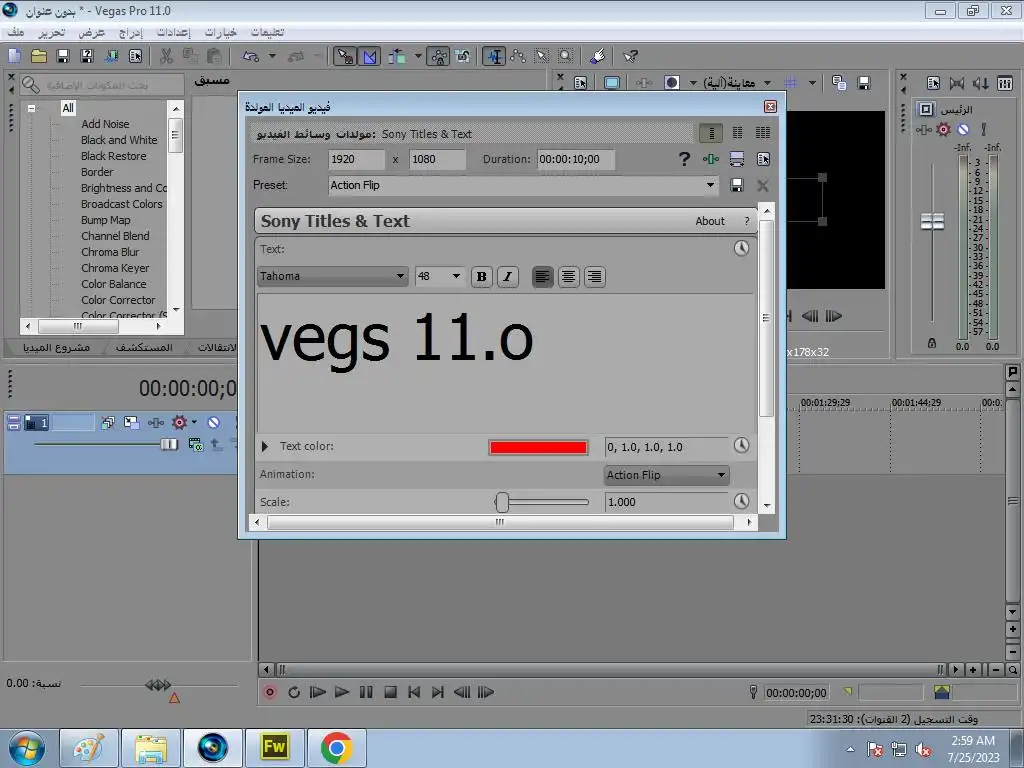Click the Pause button in transport bar
Image resolution: width=1024 pixels, height=768 pixels.
pyautogui.click(x=366, y=692)
